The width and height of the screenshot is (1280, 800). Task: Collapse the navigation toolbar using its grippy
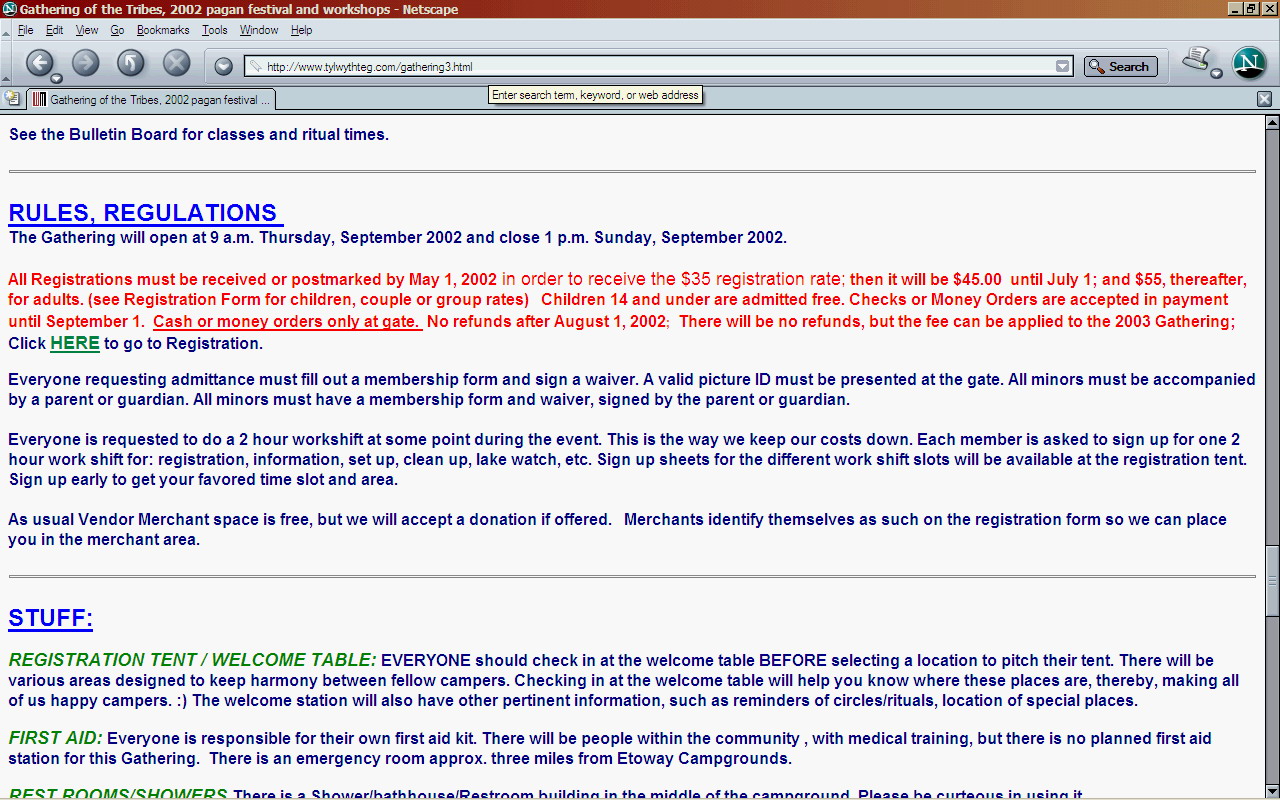[6, 64]
